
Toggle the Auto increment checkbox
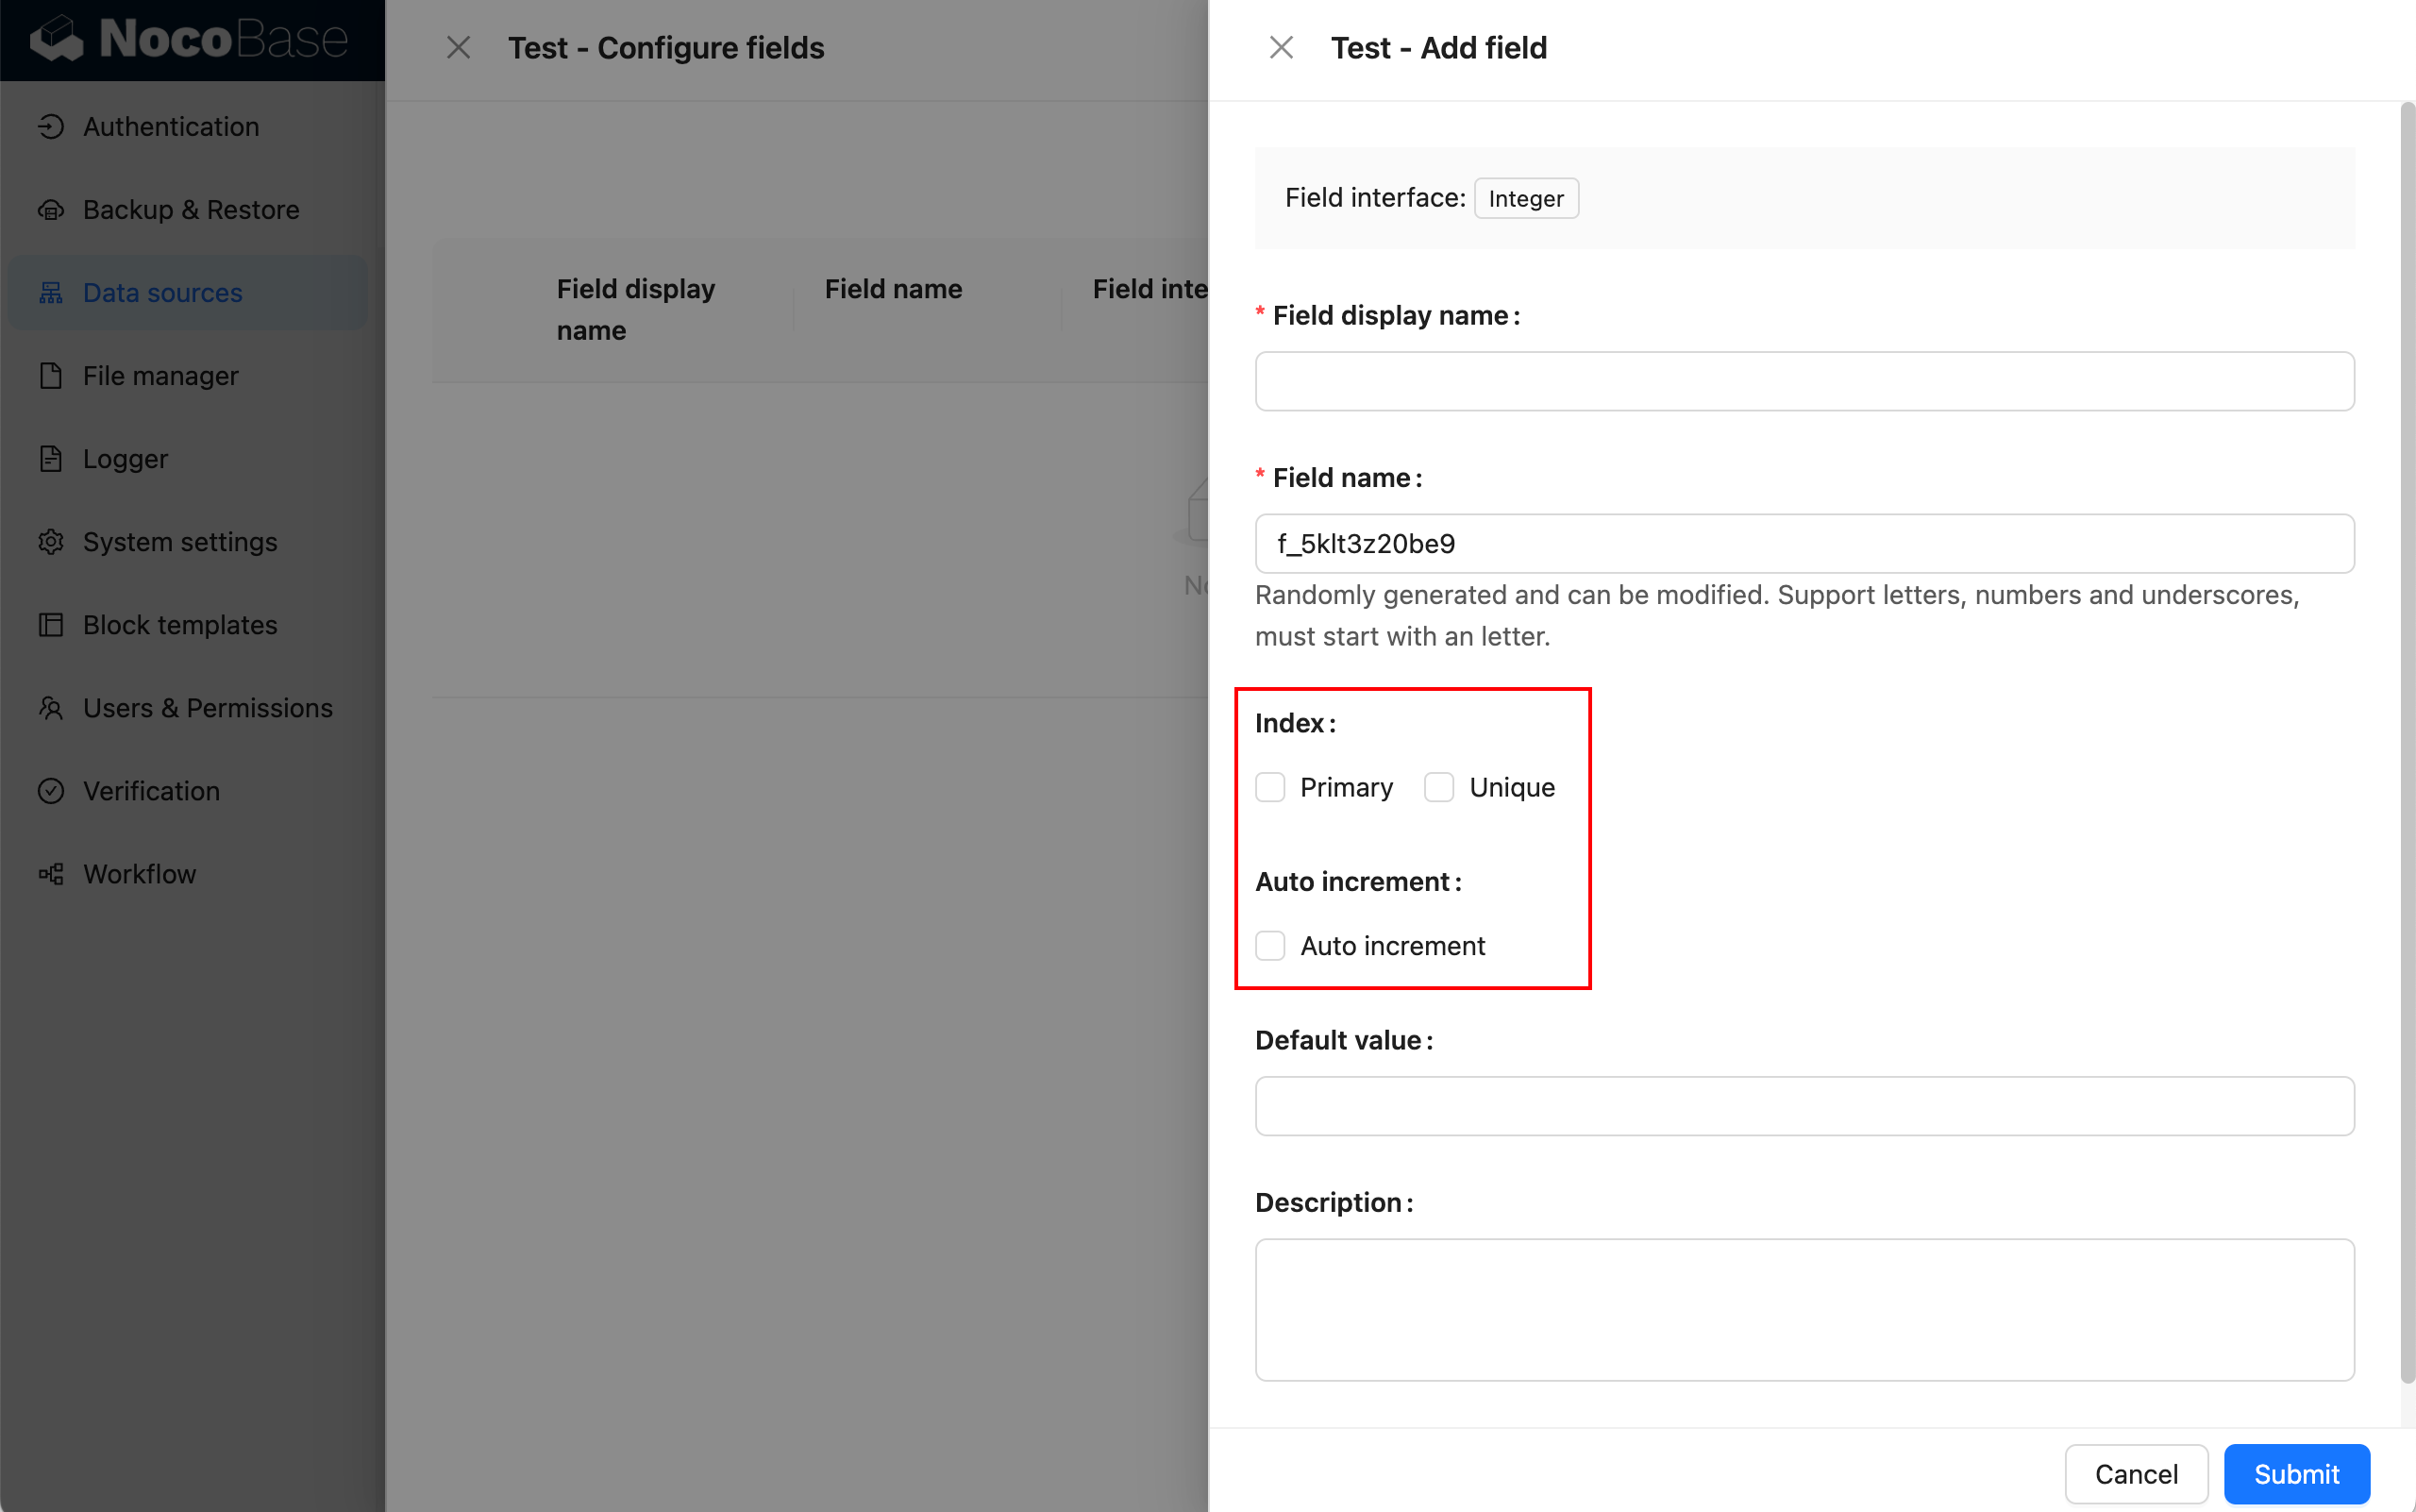[x=1270, y=944]
